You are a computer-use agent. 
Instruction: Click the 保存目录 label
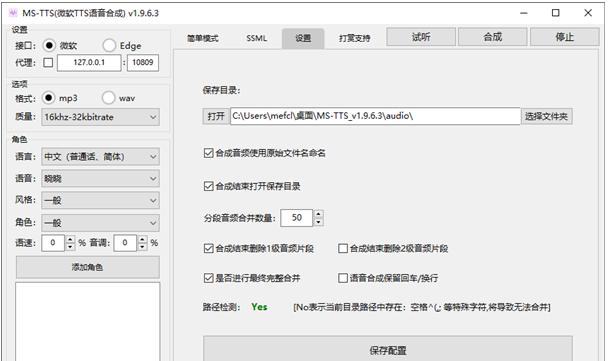tap(221, 90)
